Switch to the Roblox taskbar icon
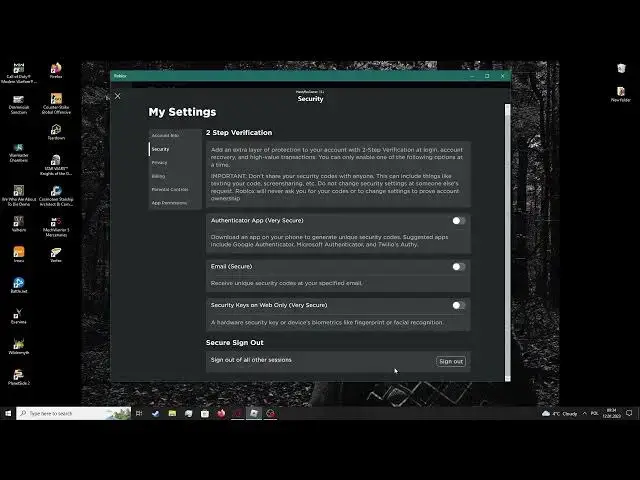The image size is (640, 480). [x=254, y=413]
